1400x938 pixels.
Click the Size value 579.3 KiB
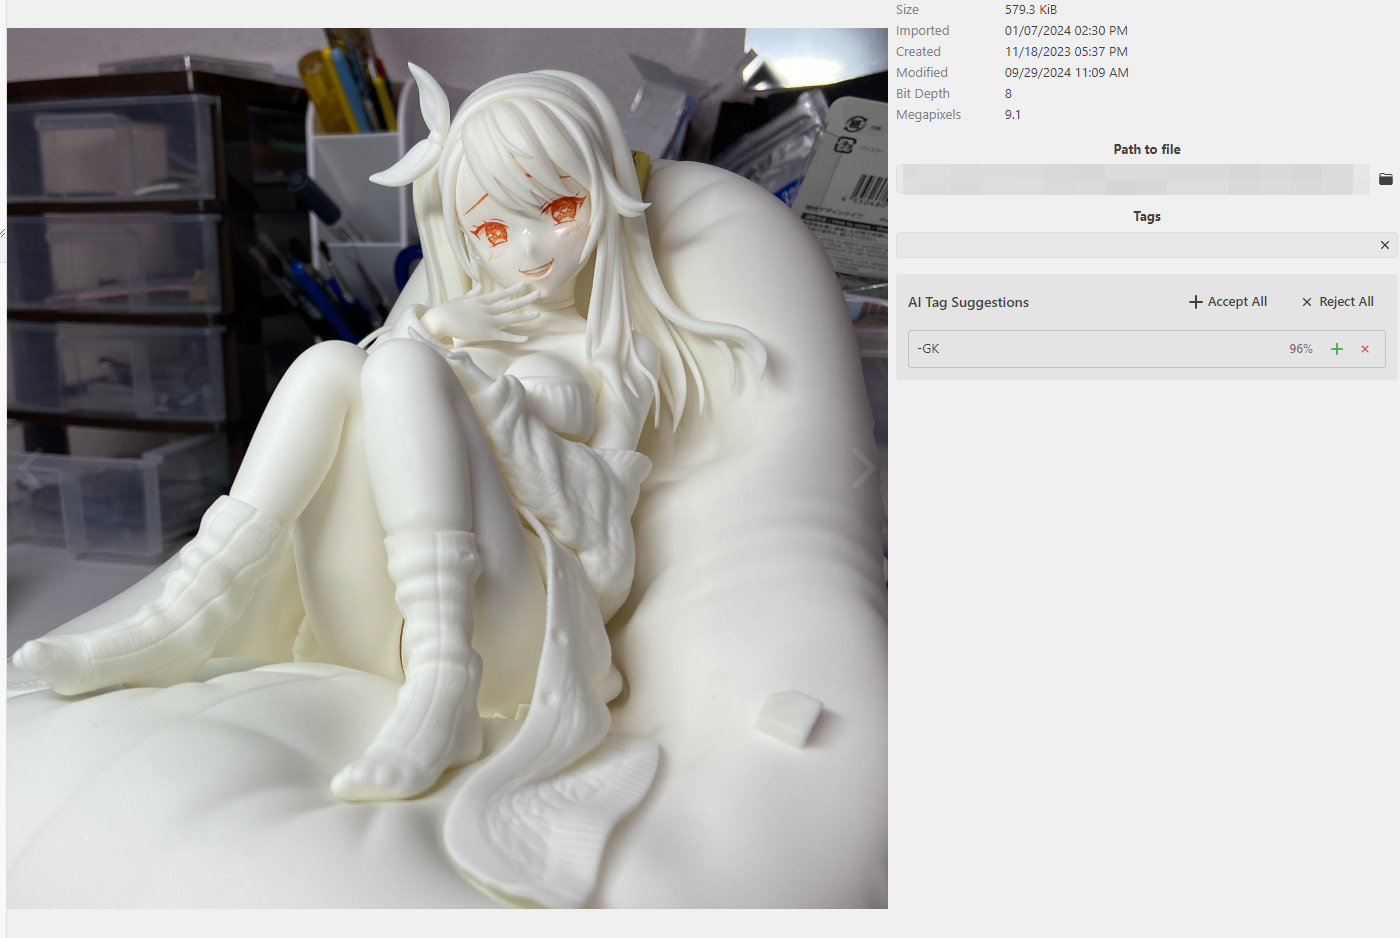tap(1031, 10)
